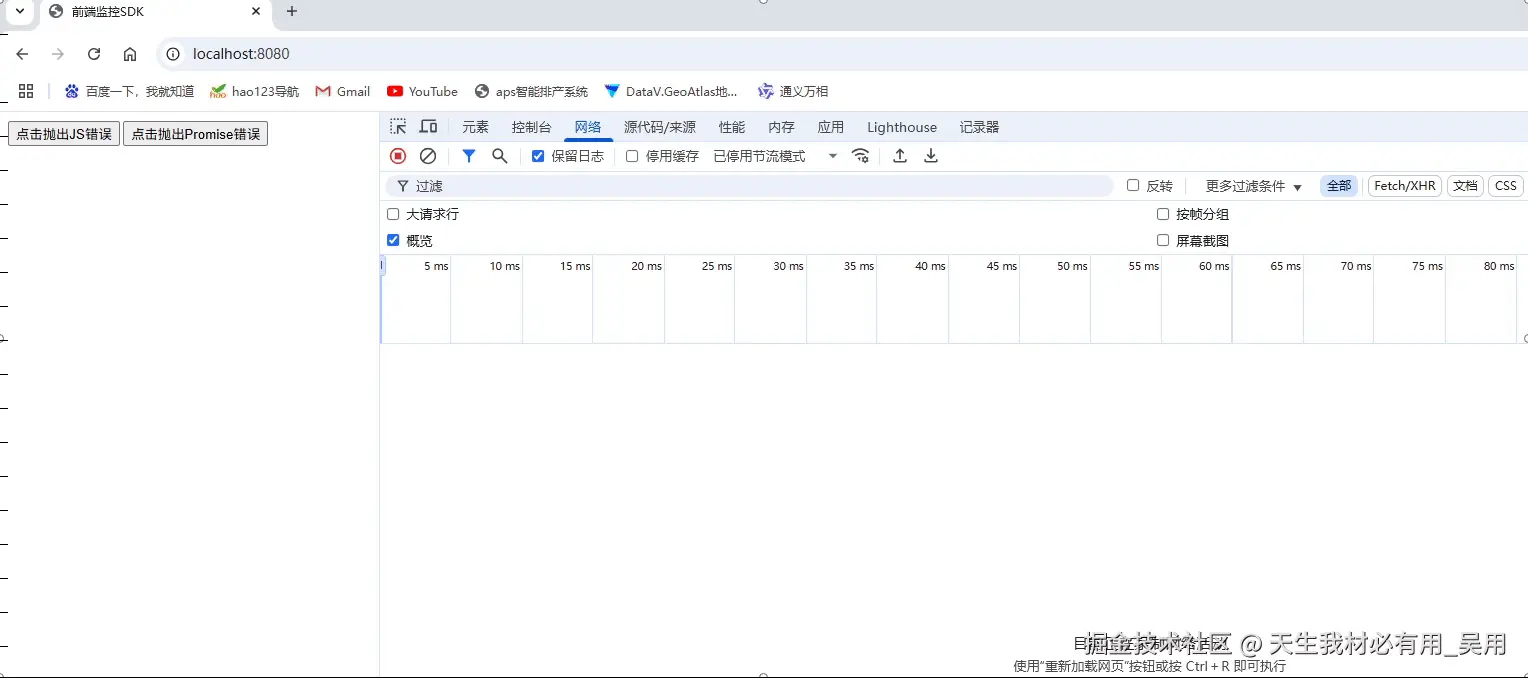Open the apps grid bookmark icon

coord(26,91)
